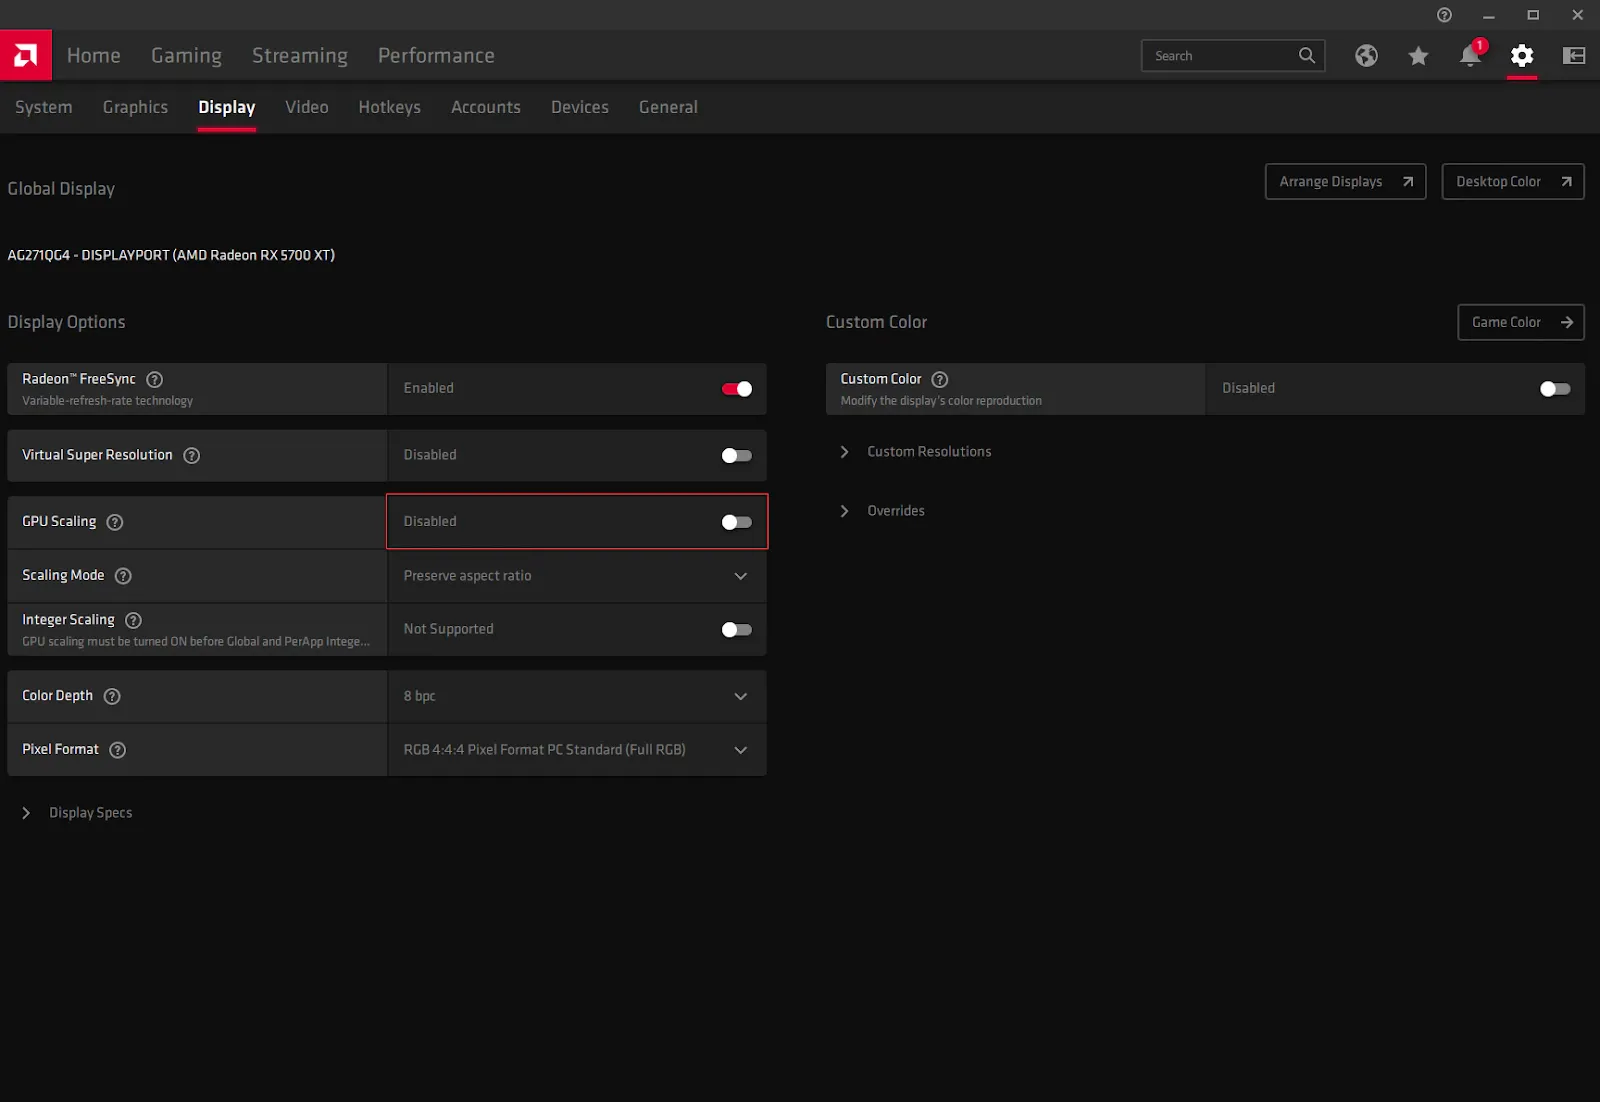The image size is (1600, 1102).
Task: Disable the Radeon FreeSync toggle
Action: [736, 389]
